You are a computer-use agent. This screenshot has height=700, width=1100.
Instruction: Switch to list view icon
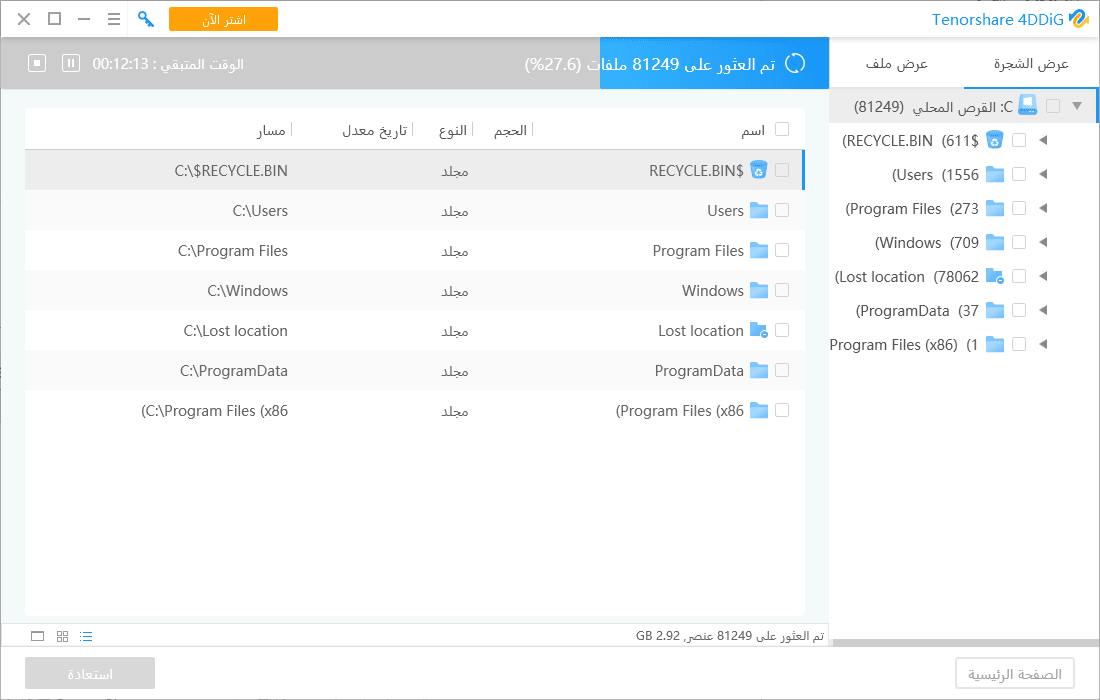tap(86, 636)
